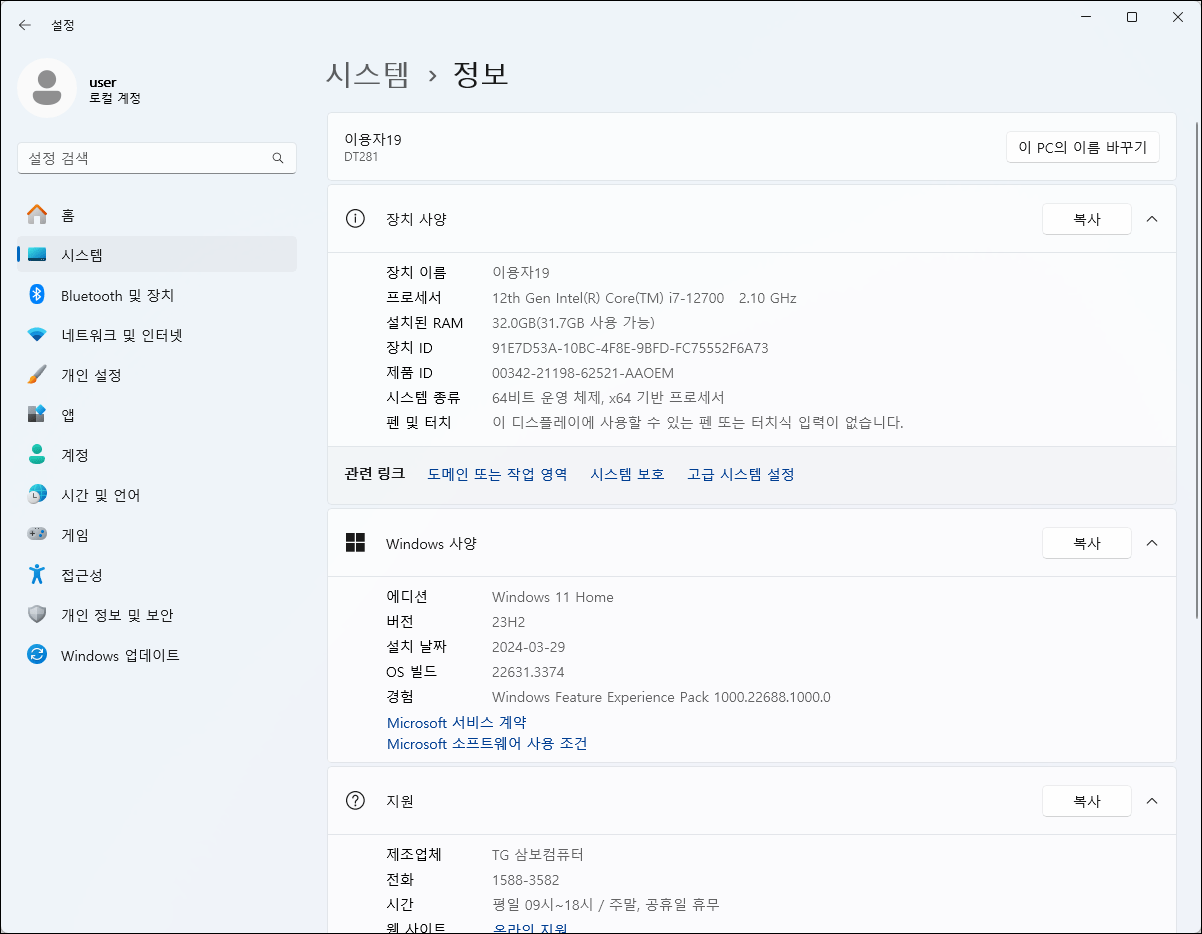Click the user profile avatar
1202x934 pixels.
[46, 88]
